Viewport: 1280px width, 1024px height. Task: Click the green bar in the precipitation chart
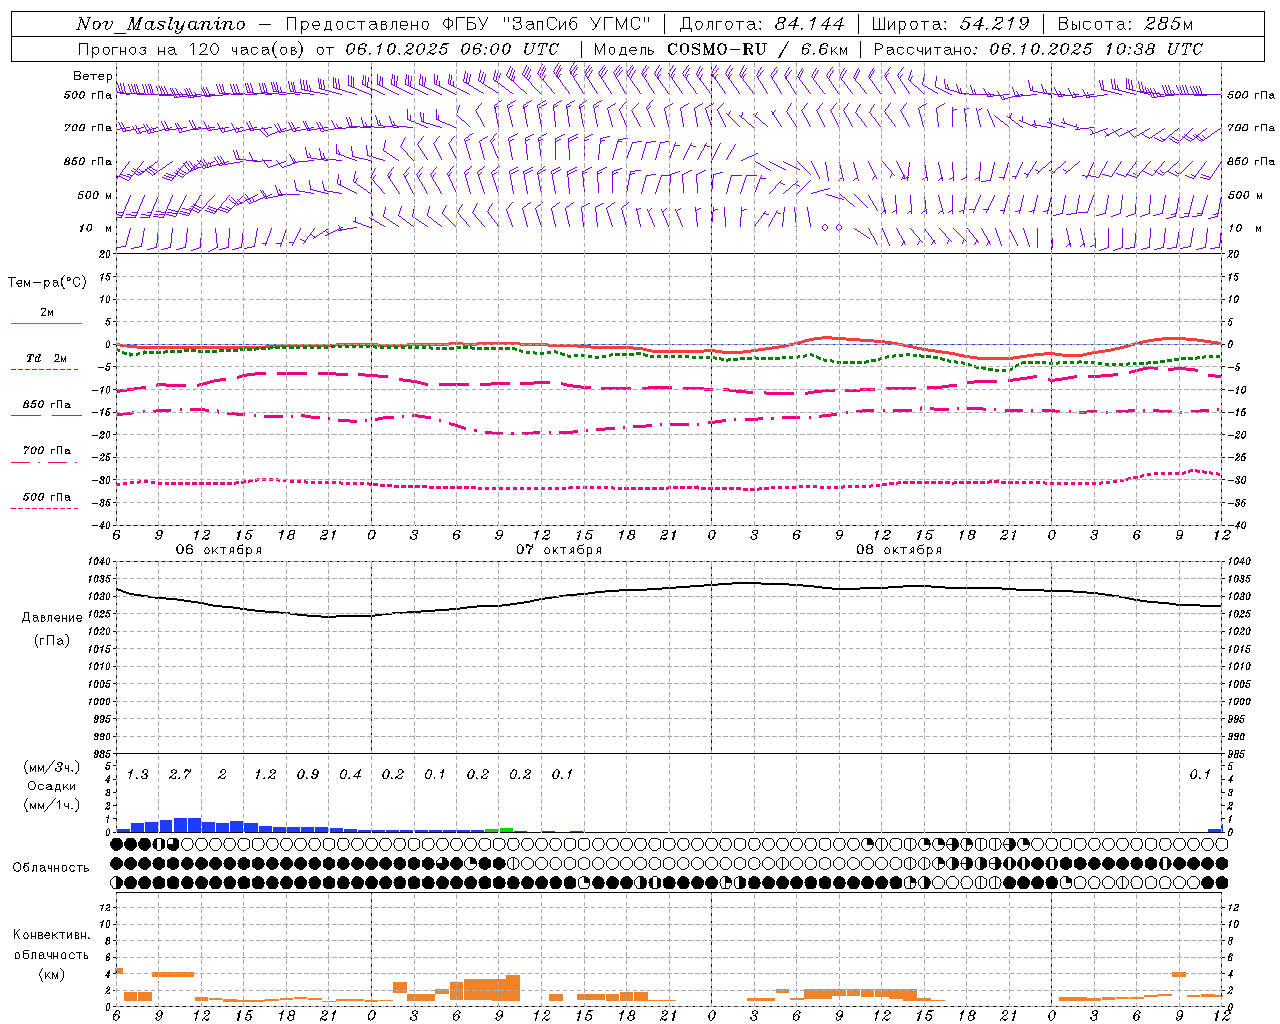[x=500, y=830]
